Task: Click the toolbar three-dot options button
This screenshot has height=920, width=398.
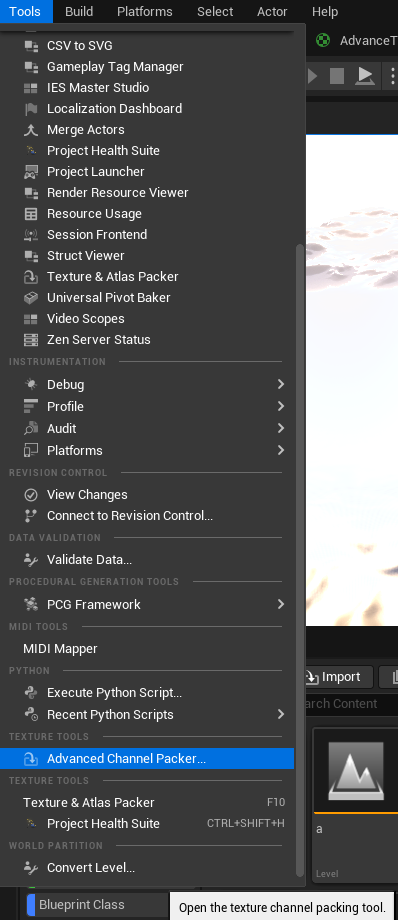Action: [x=392, y=76]
